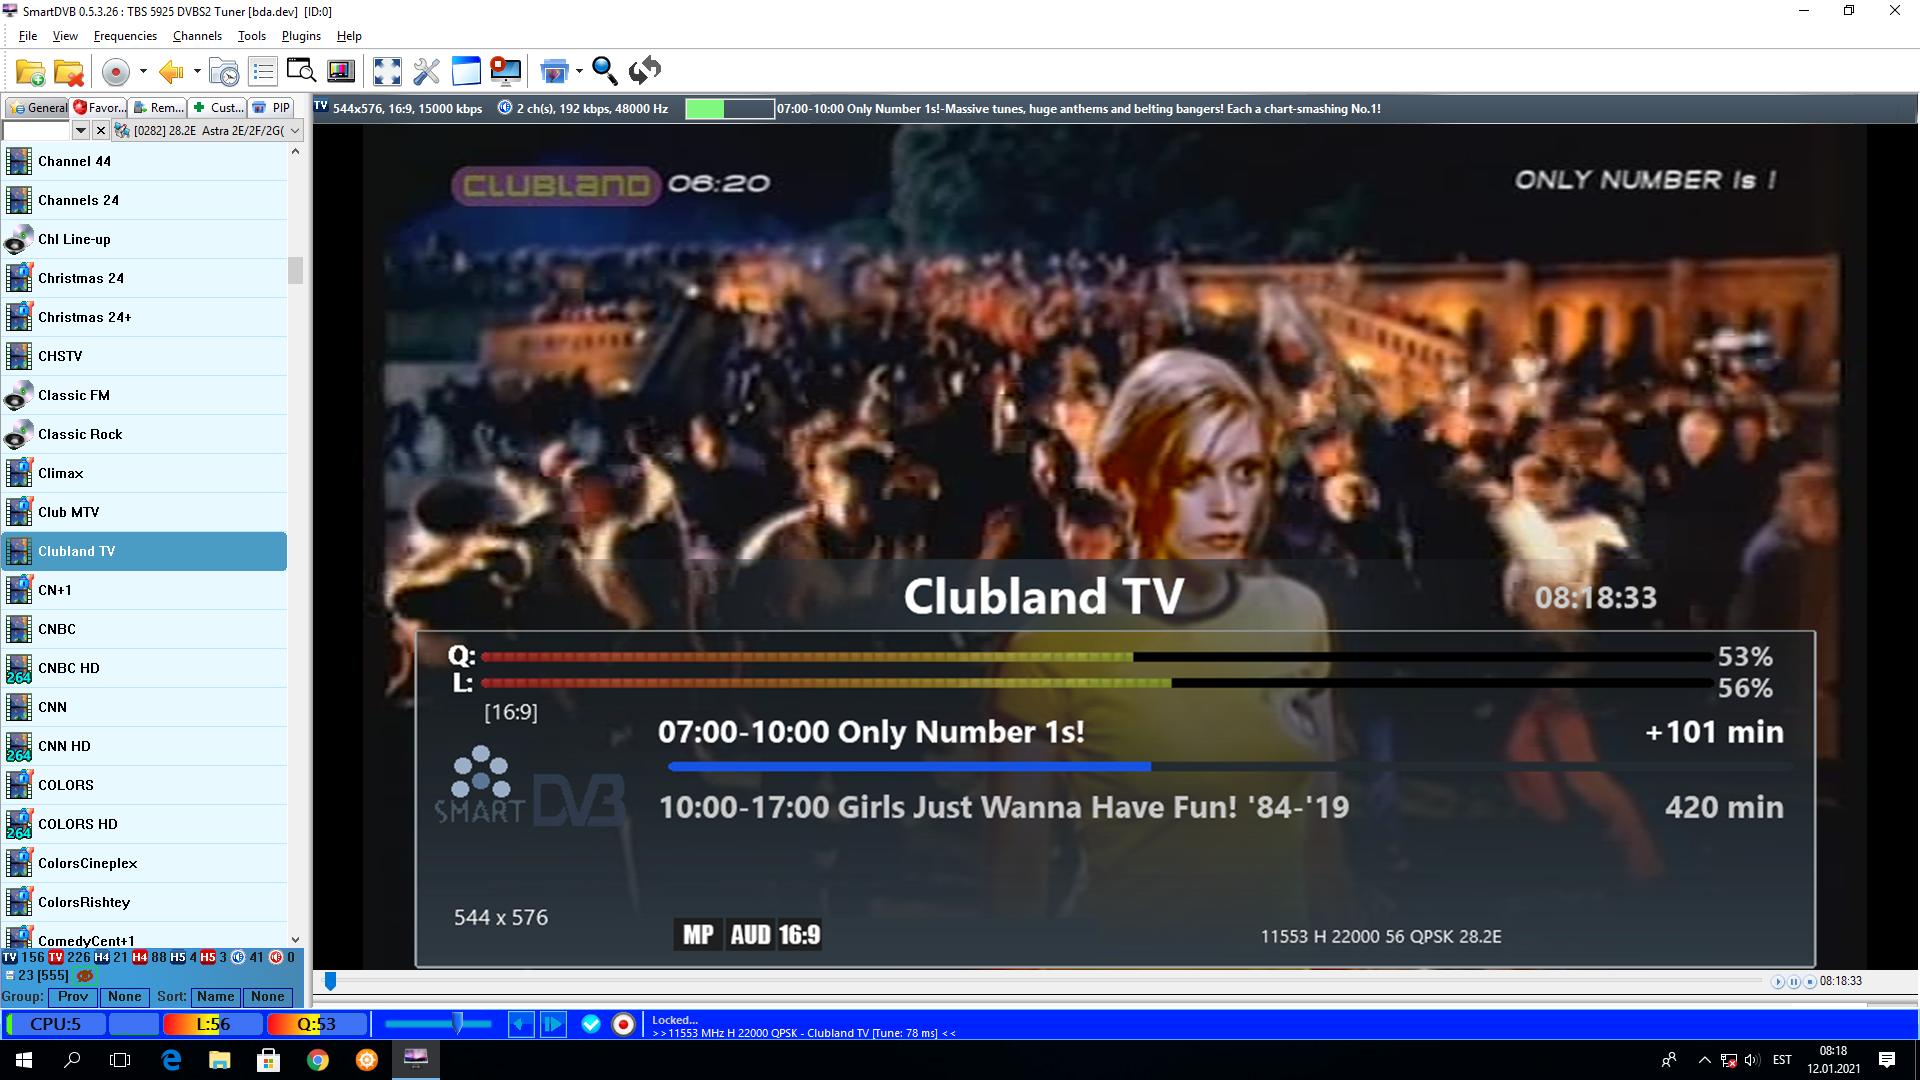Select CNN HD in the channel list
Image resolution: width=1920 pixels, height=1080 pixels.
(x=64, y=746)
